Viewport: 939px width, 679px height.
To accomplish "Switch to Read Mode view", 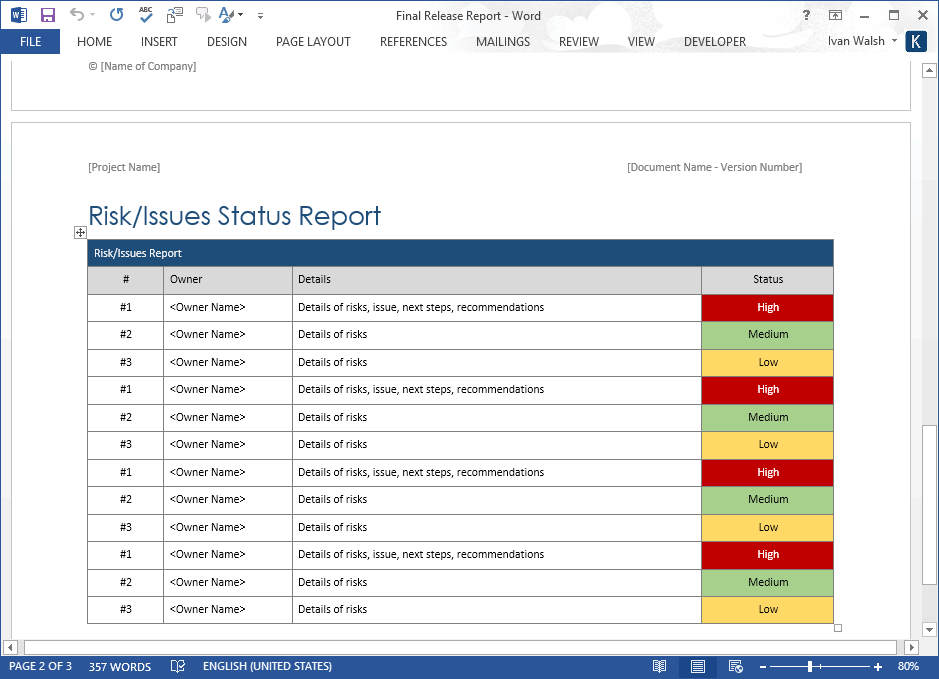I will [x=659, y=666].
